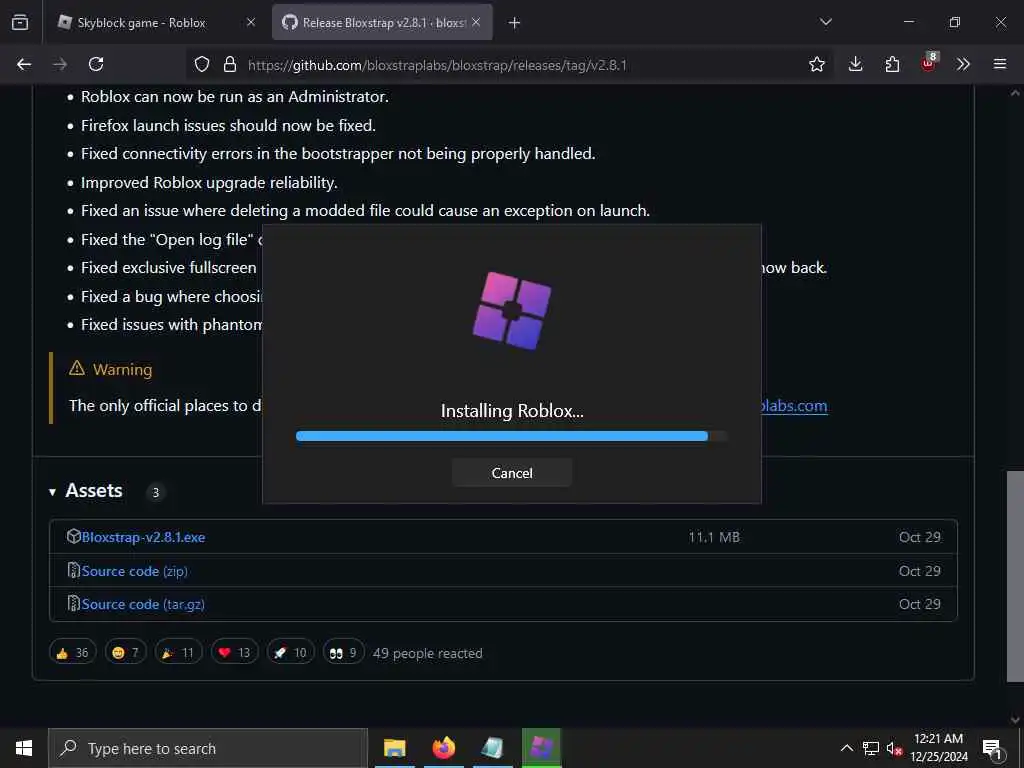Click the package icon beside Bloxstrap-v2.8.1.exe
The width and height of the screenshot is (1024, 768).
pos(74,536)
